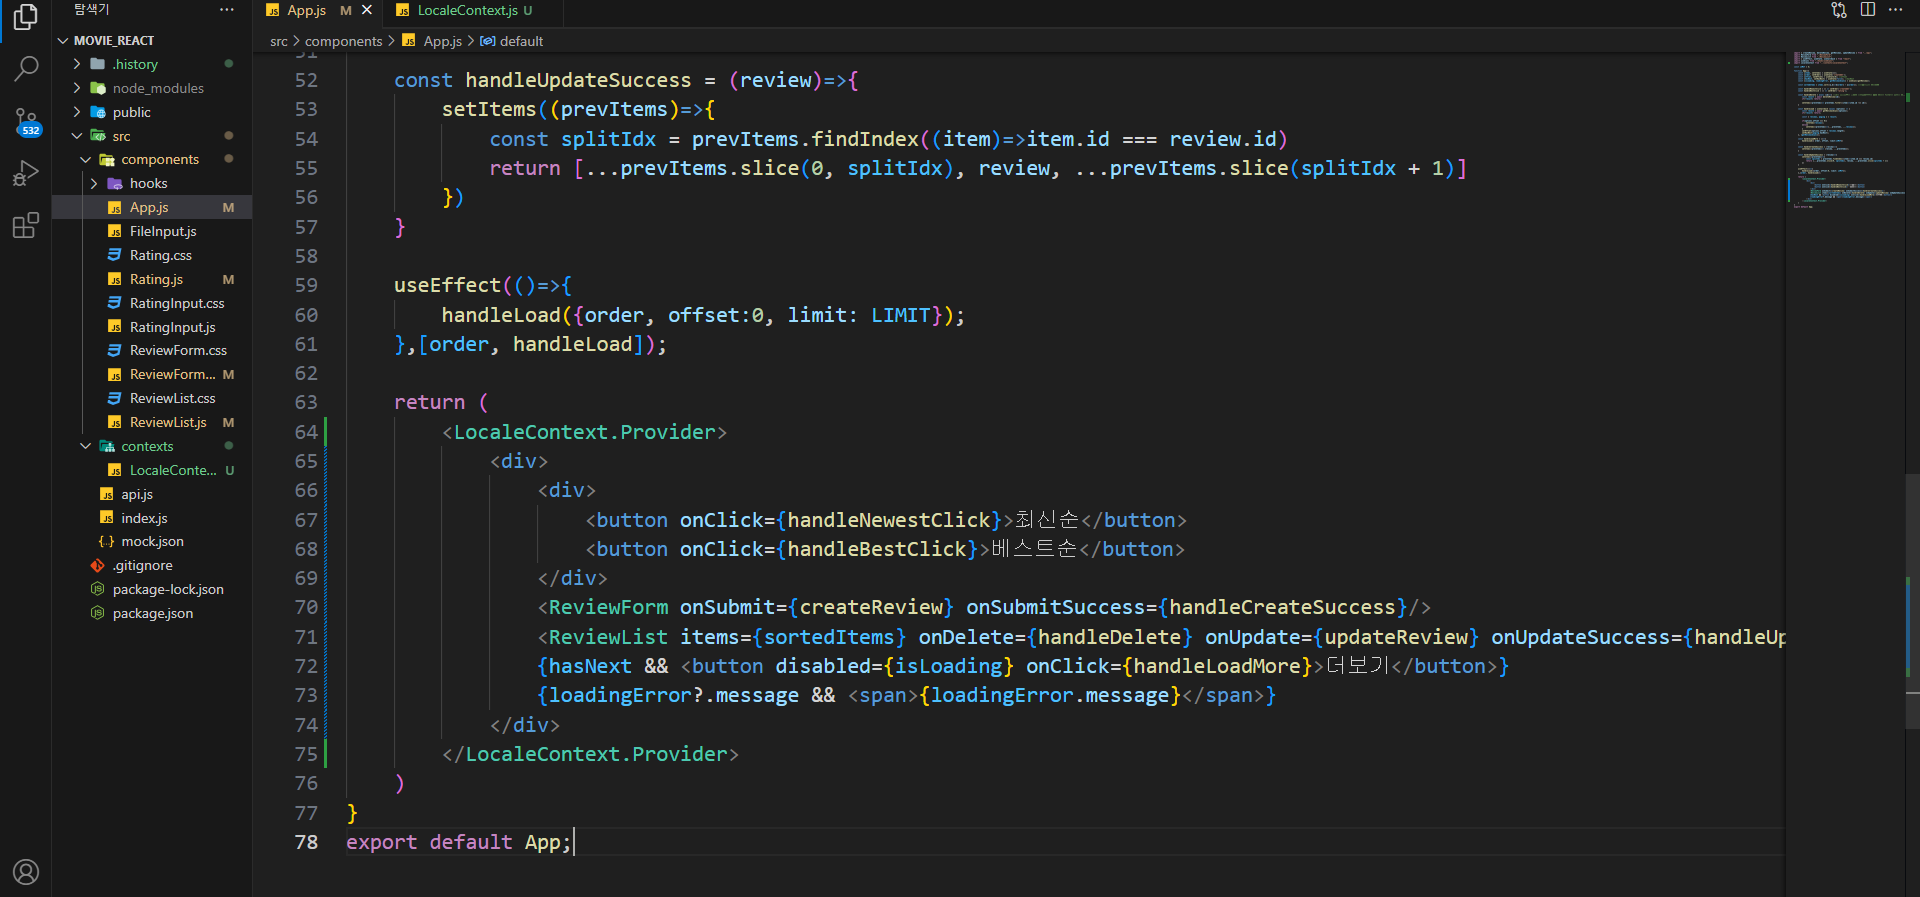
Task: Open editor more actions menu
Action: pos(1896,10)
